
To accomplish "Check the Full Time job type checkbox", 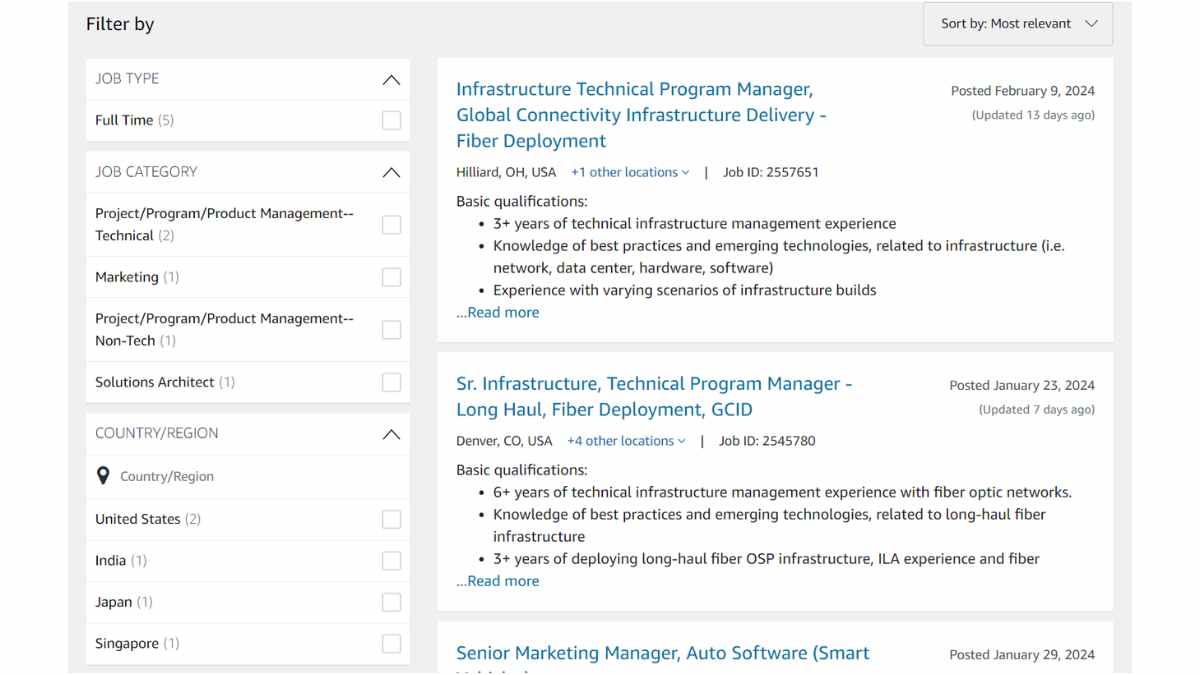I will 391,120.
